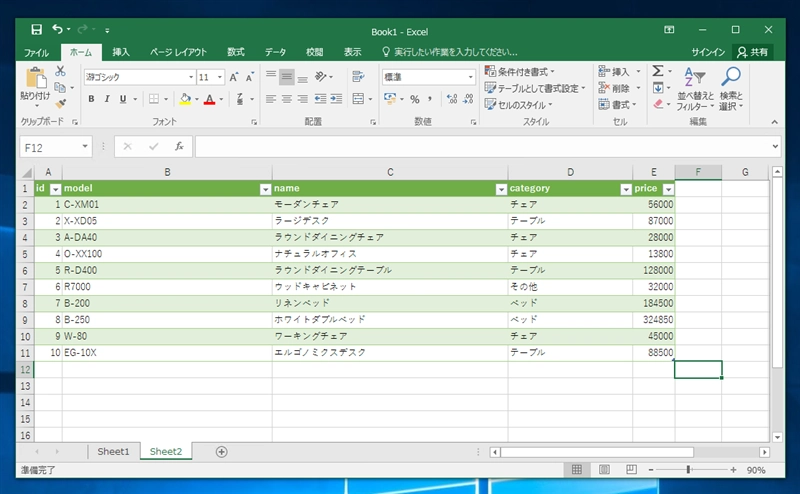Open Find and Select magnifier icon
Viewport: 800px width, 494px height.
coord(731,78)
